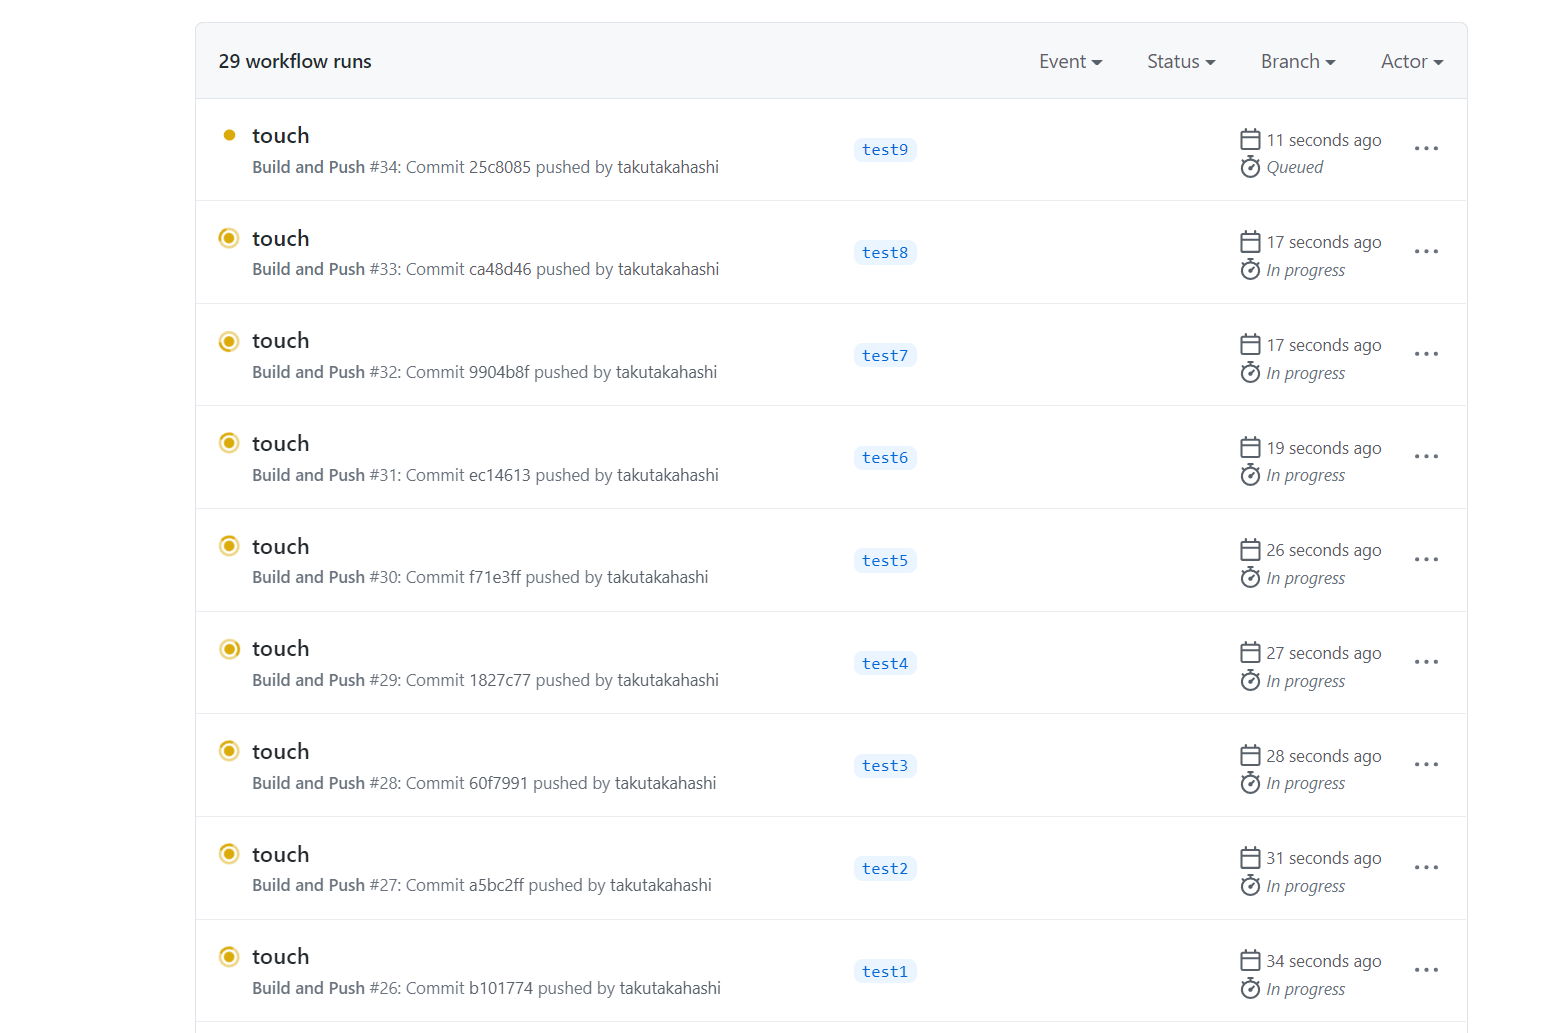Open the three-dot menu for run #34
This screenshot has width=1553, height=1033.
(x=1426, y=149)
